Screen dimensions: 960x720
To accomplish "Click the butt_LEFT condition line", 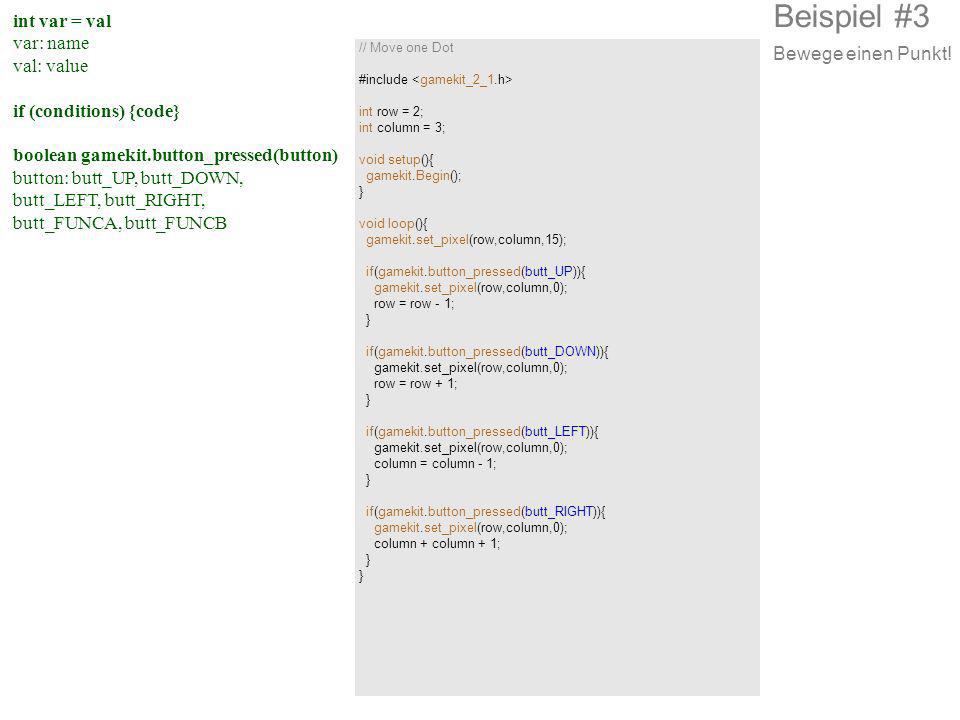I will pyautogui.click(x=482, y=432).
